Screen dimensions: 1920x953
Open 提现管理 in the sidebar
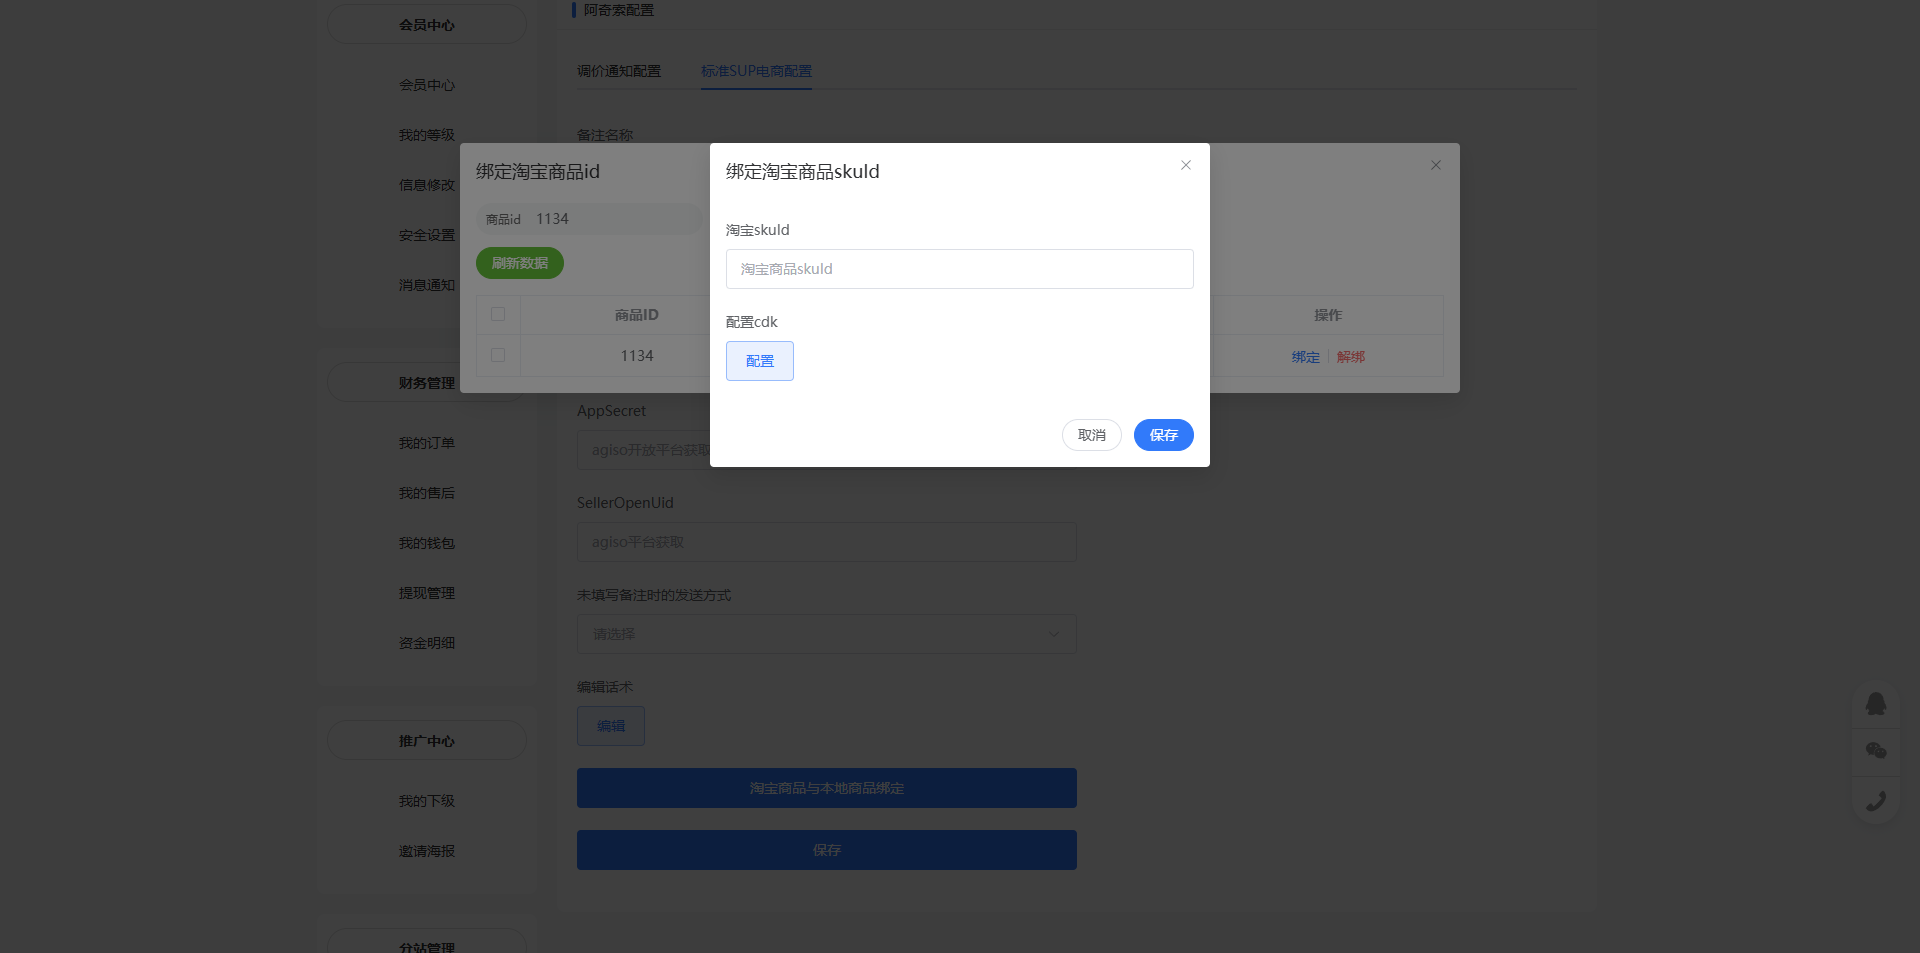tap(427, 593)
